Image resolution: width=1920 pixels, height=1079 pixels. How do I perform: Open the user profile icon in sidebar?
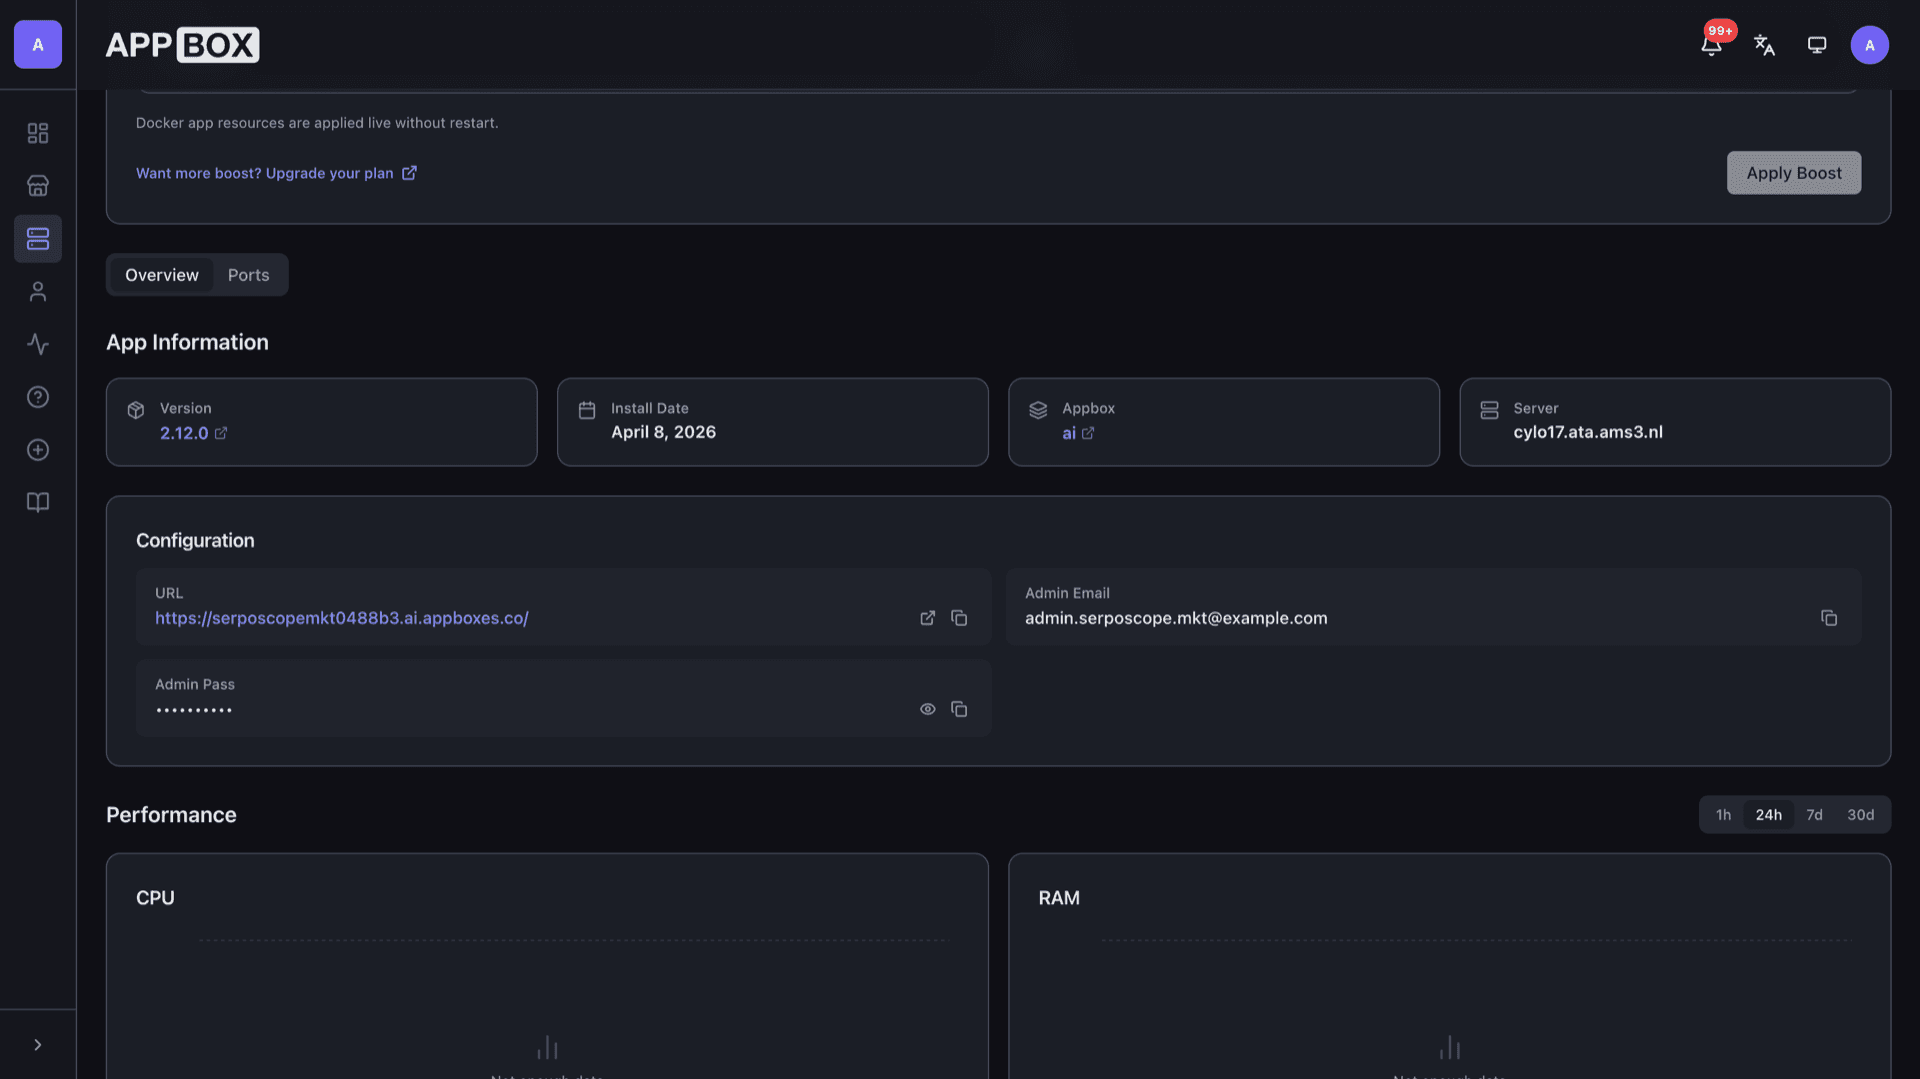(x=38, y=292)
